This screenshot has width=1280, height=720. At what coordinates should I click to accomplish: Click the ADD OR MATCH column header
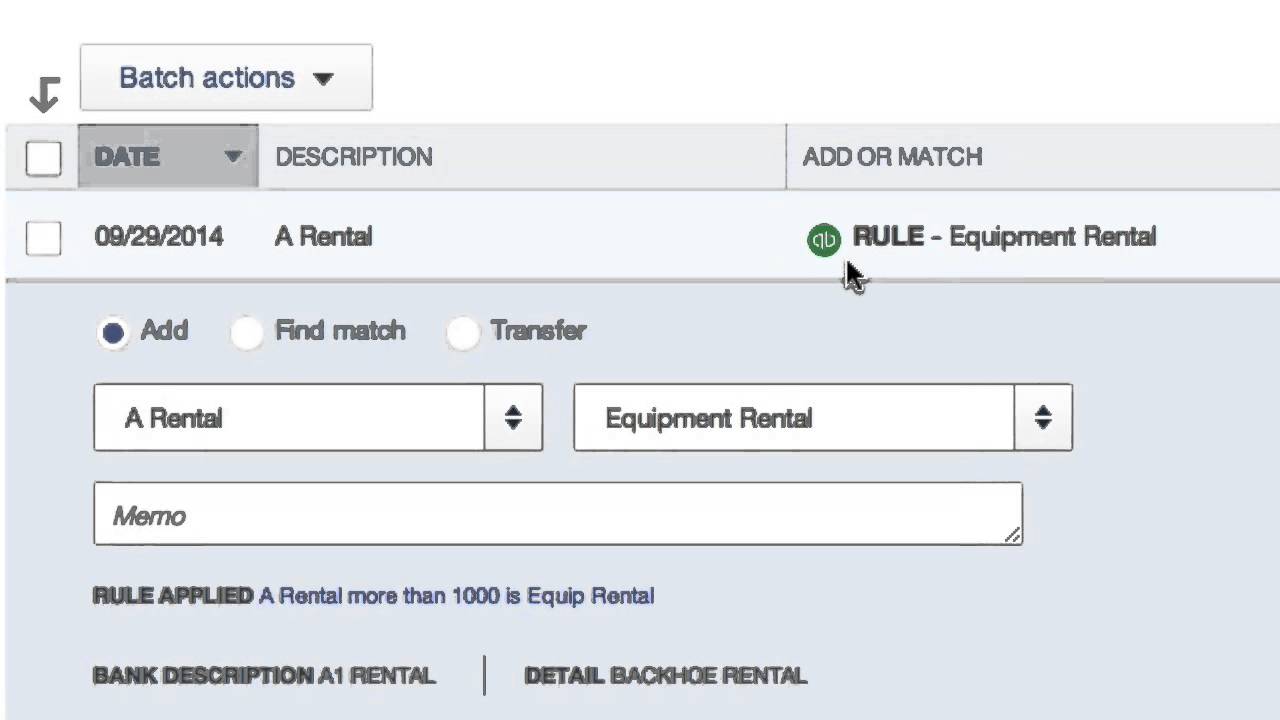(x=892, y=157)
